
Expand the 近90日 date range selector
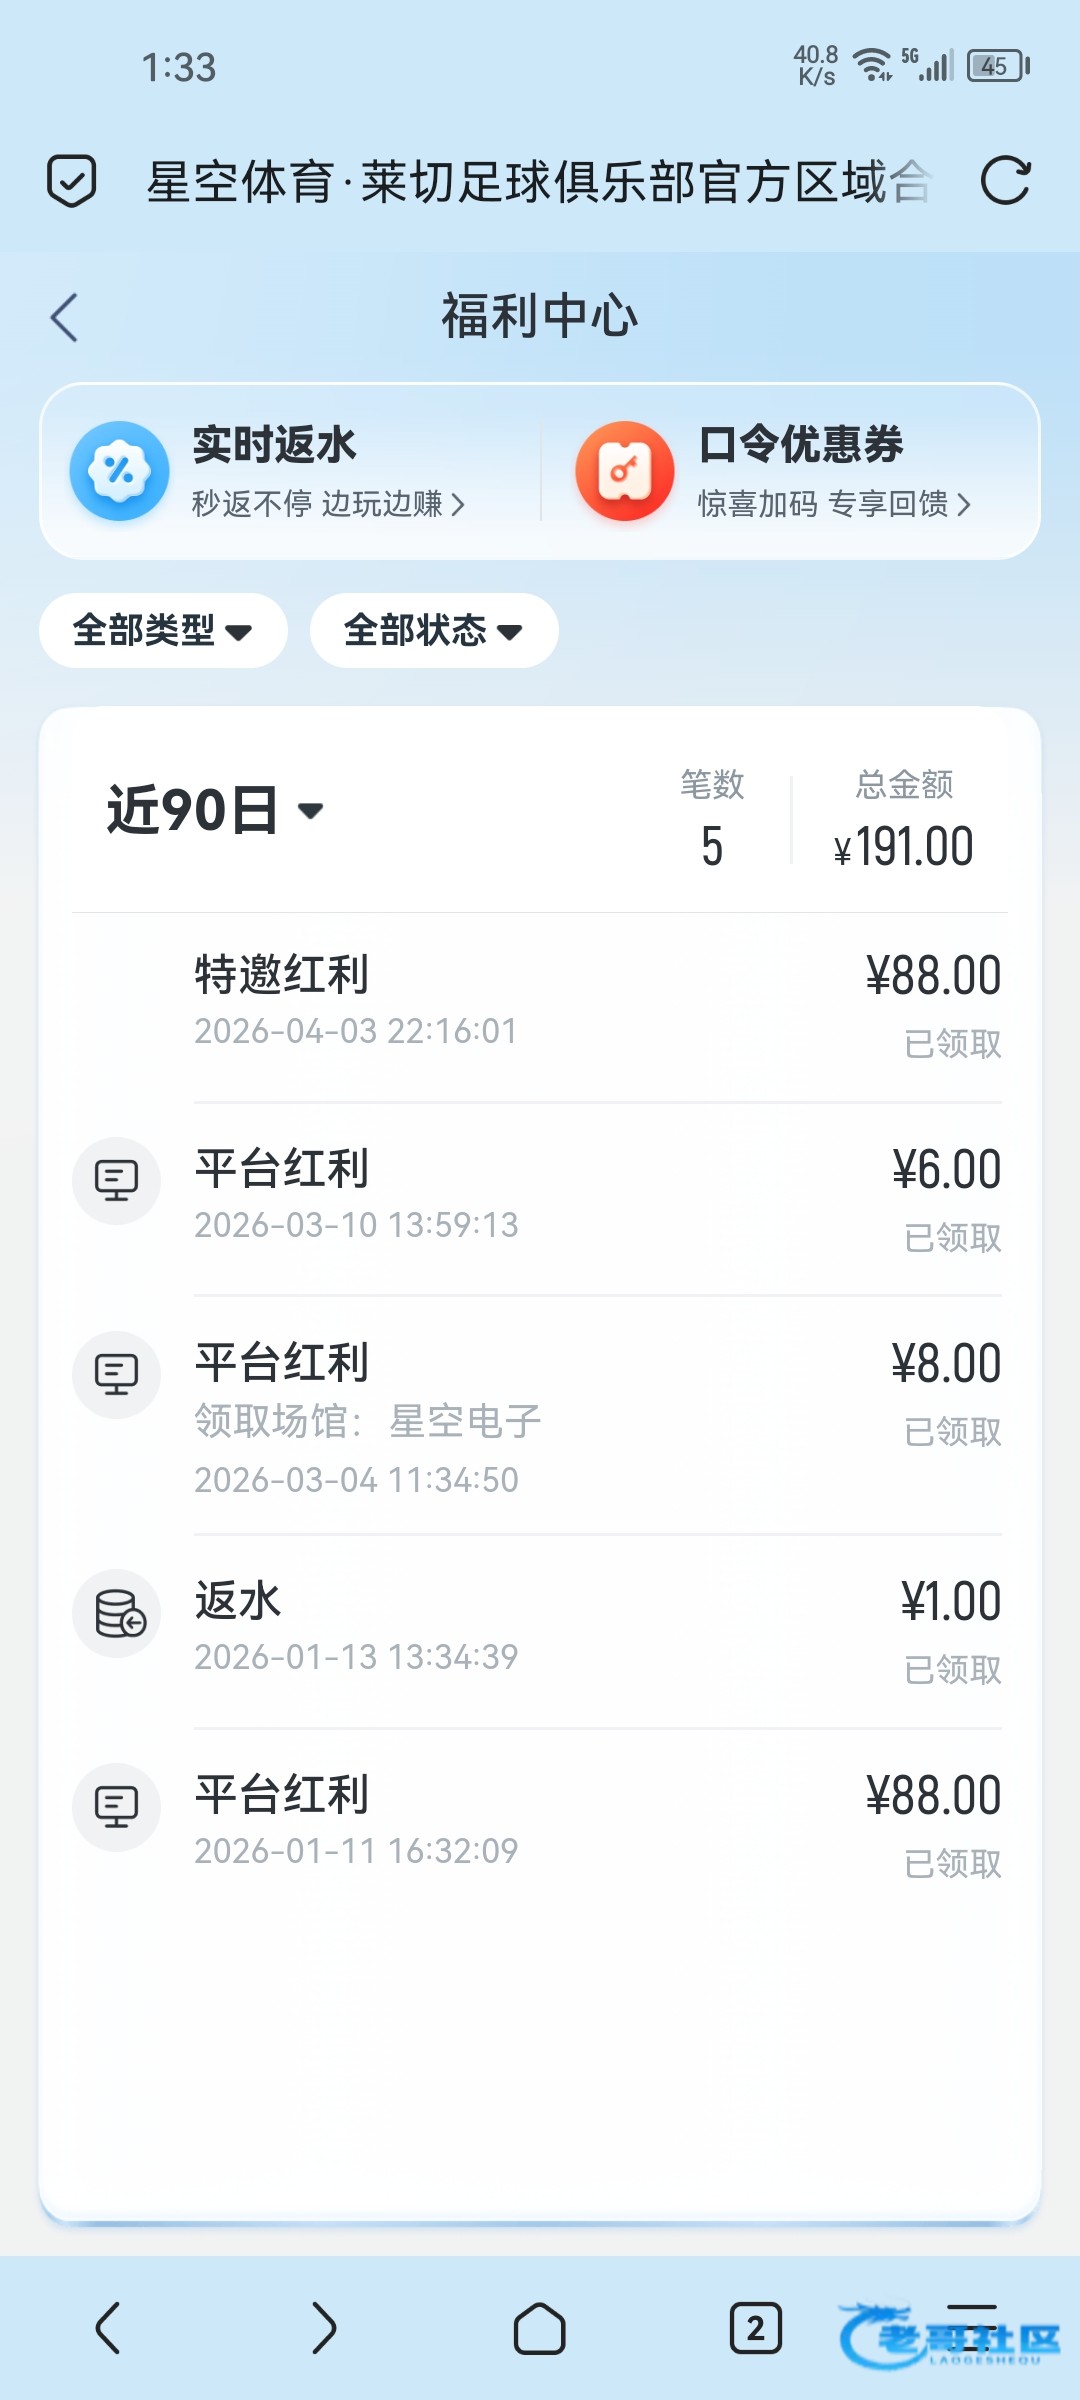point(215,810)
